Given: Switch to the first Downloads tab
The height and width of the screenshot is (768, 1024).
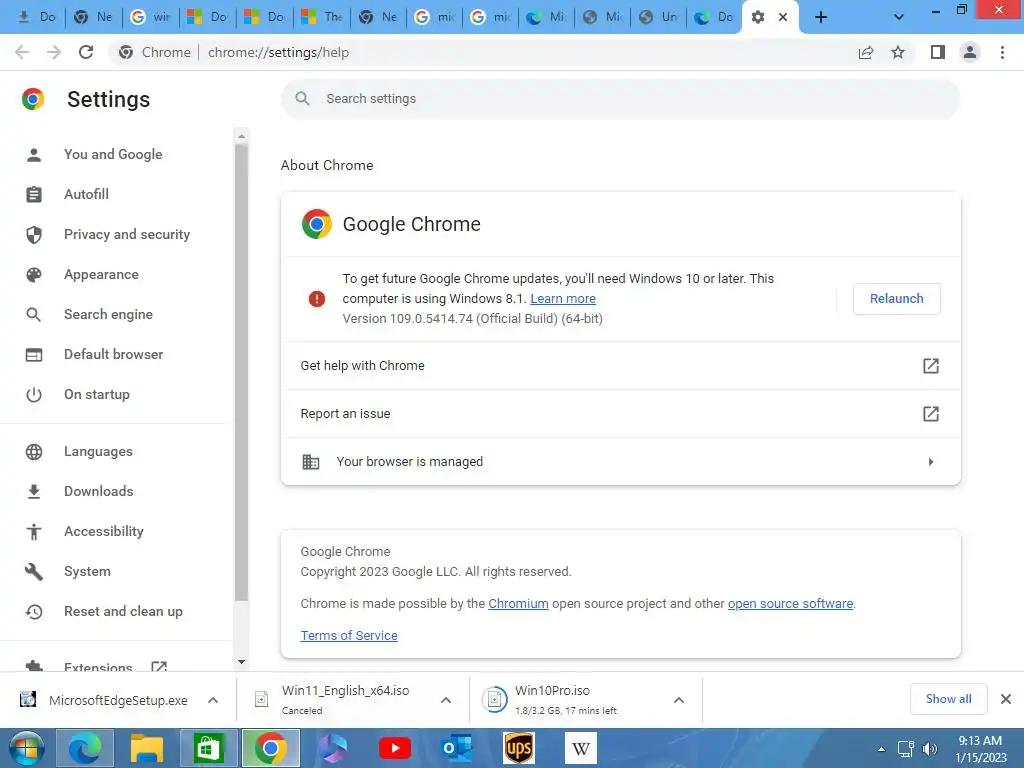Looking at the screenshot, I should 37,17.
